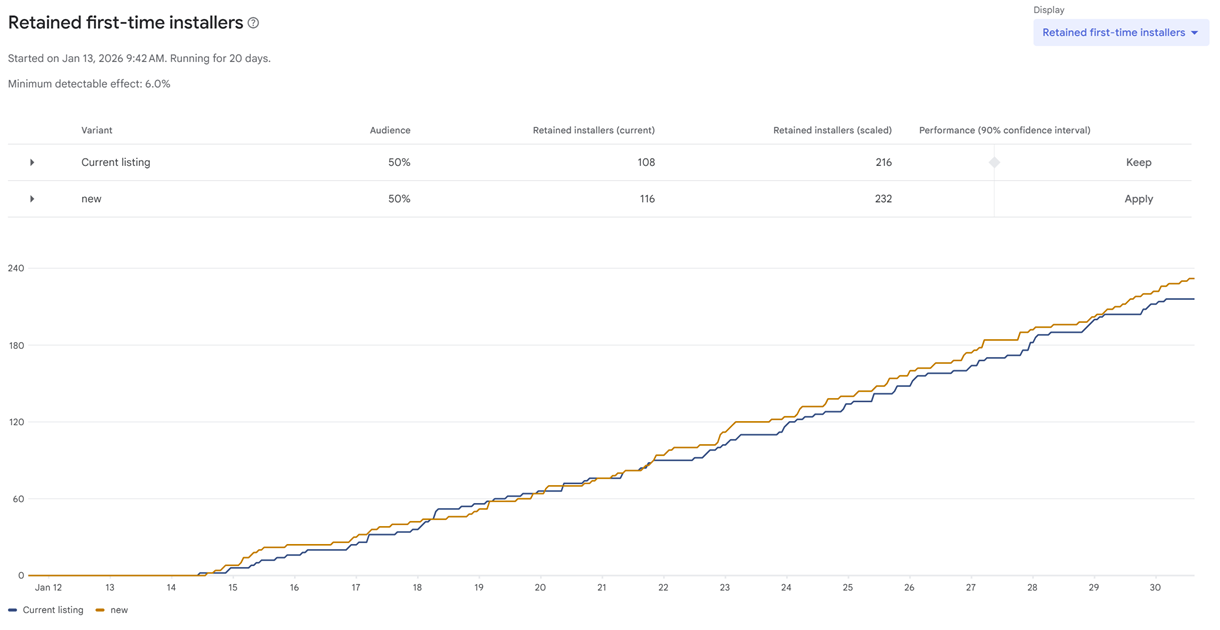Toggle the new series legend swatch
1220x630 pixels.
point(100,610)
